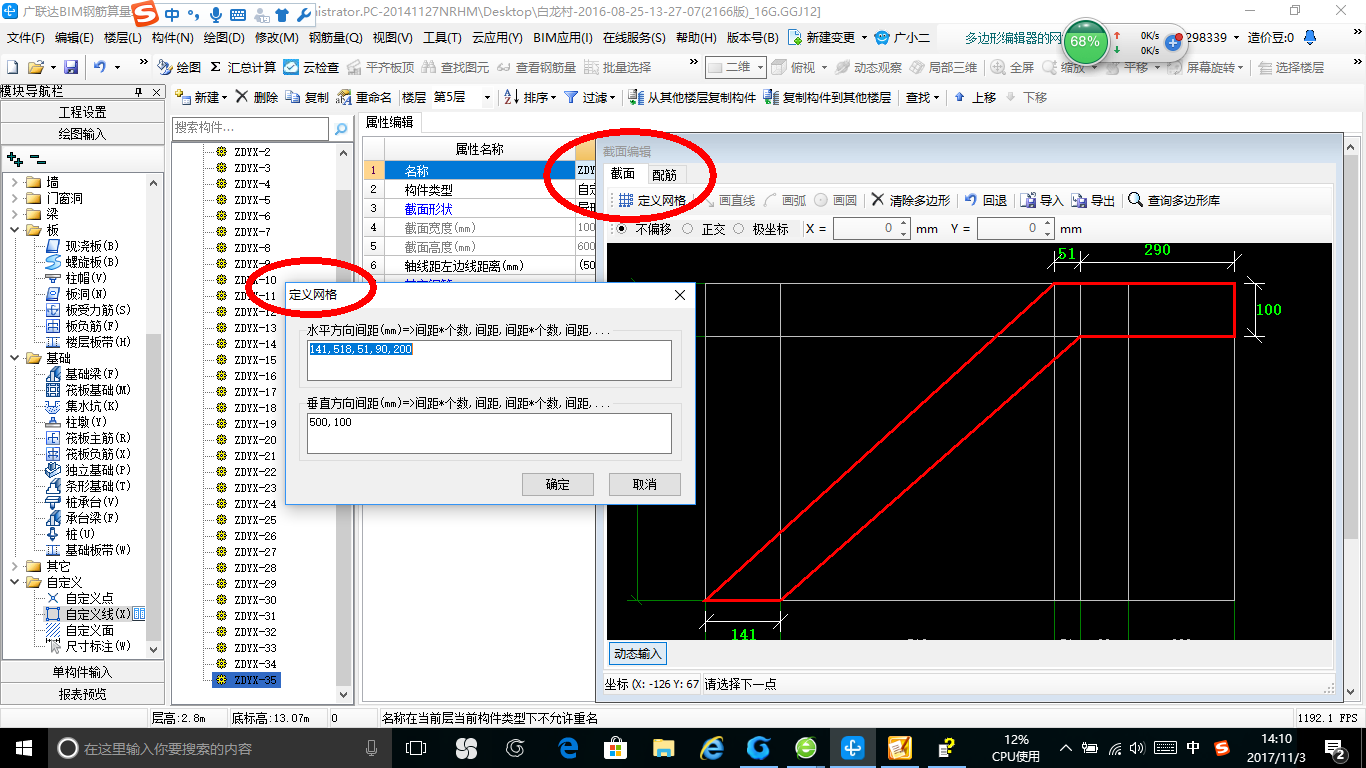Open 钢筋量(Q) menu
The height and width of the screenshot is (768, 1366).
[x=335, y=38]
